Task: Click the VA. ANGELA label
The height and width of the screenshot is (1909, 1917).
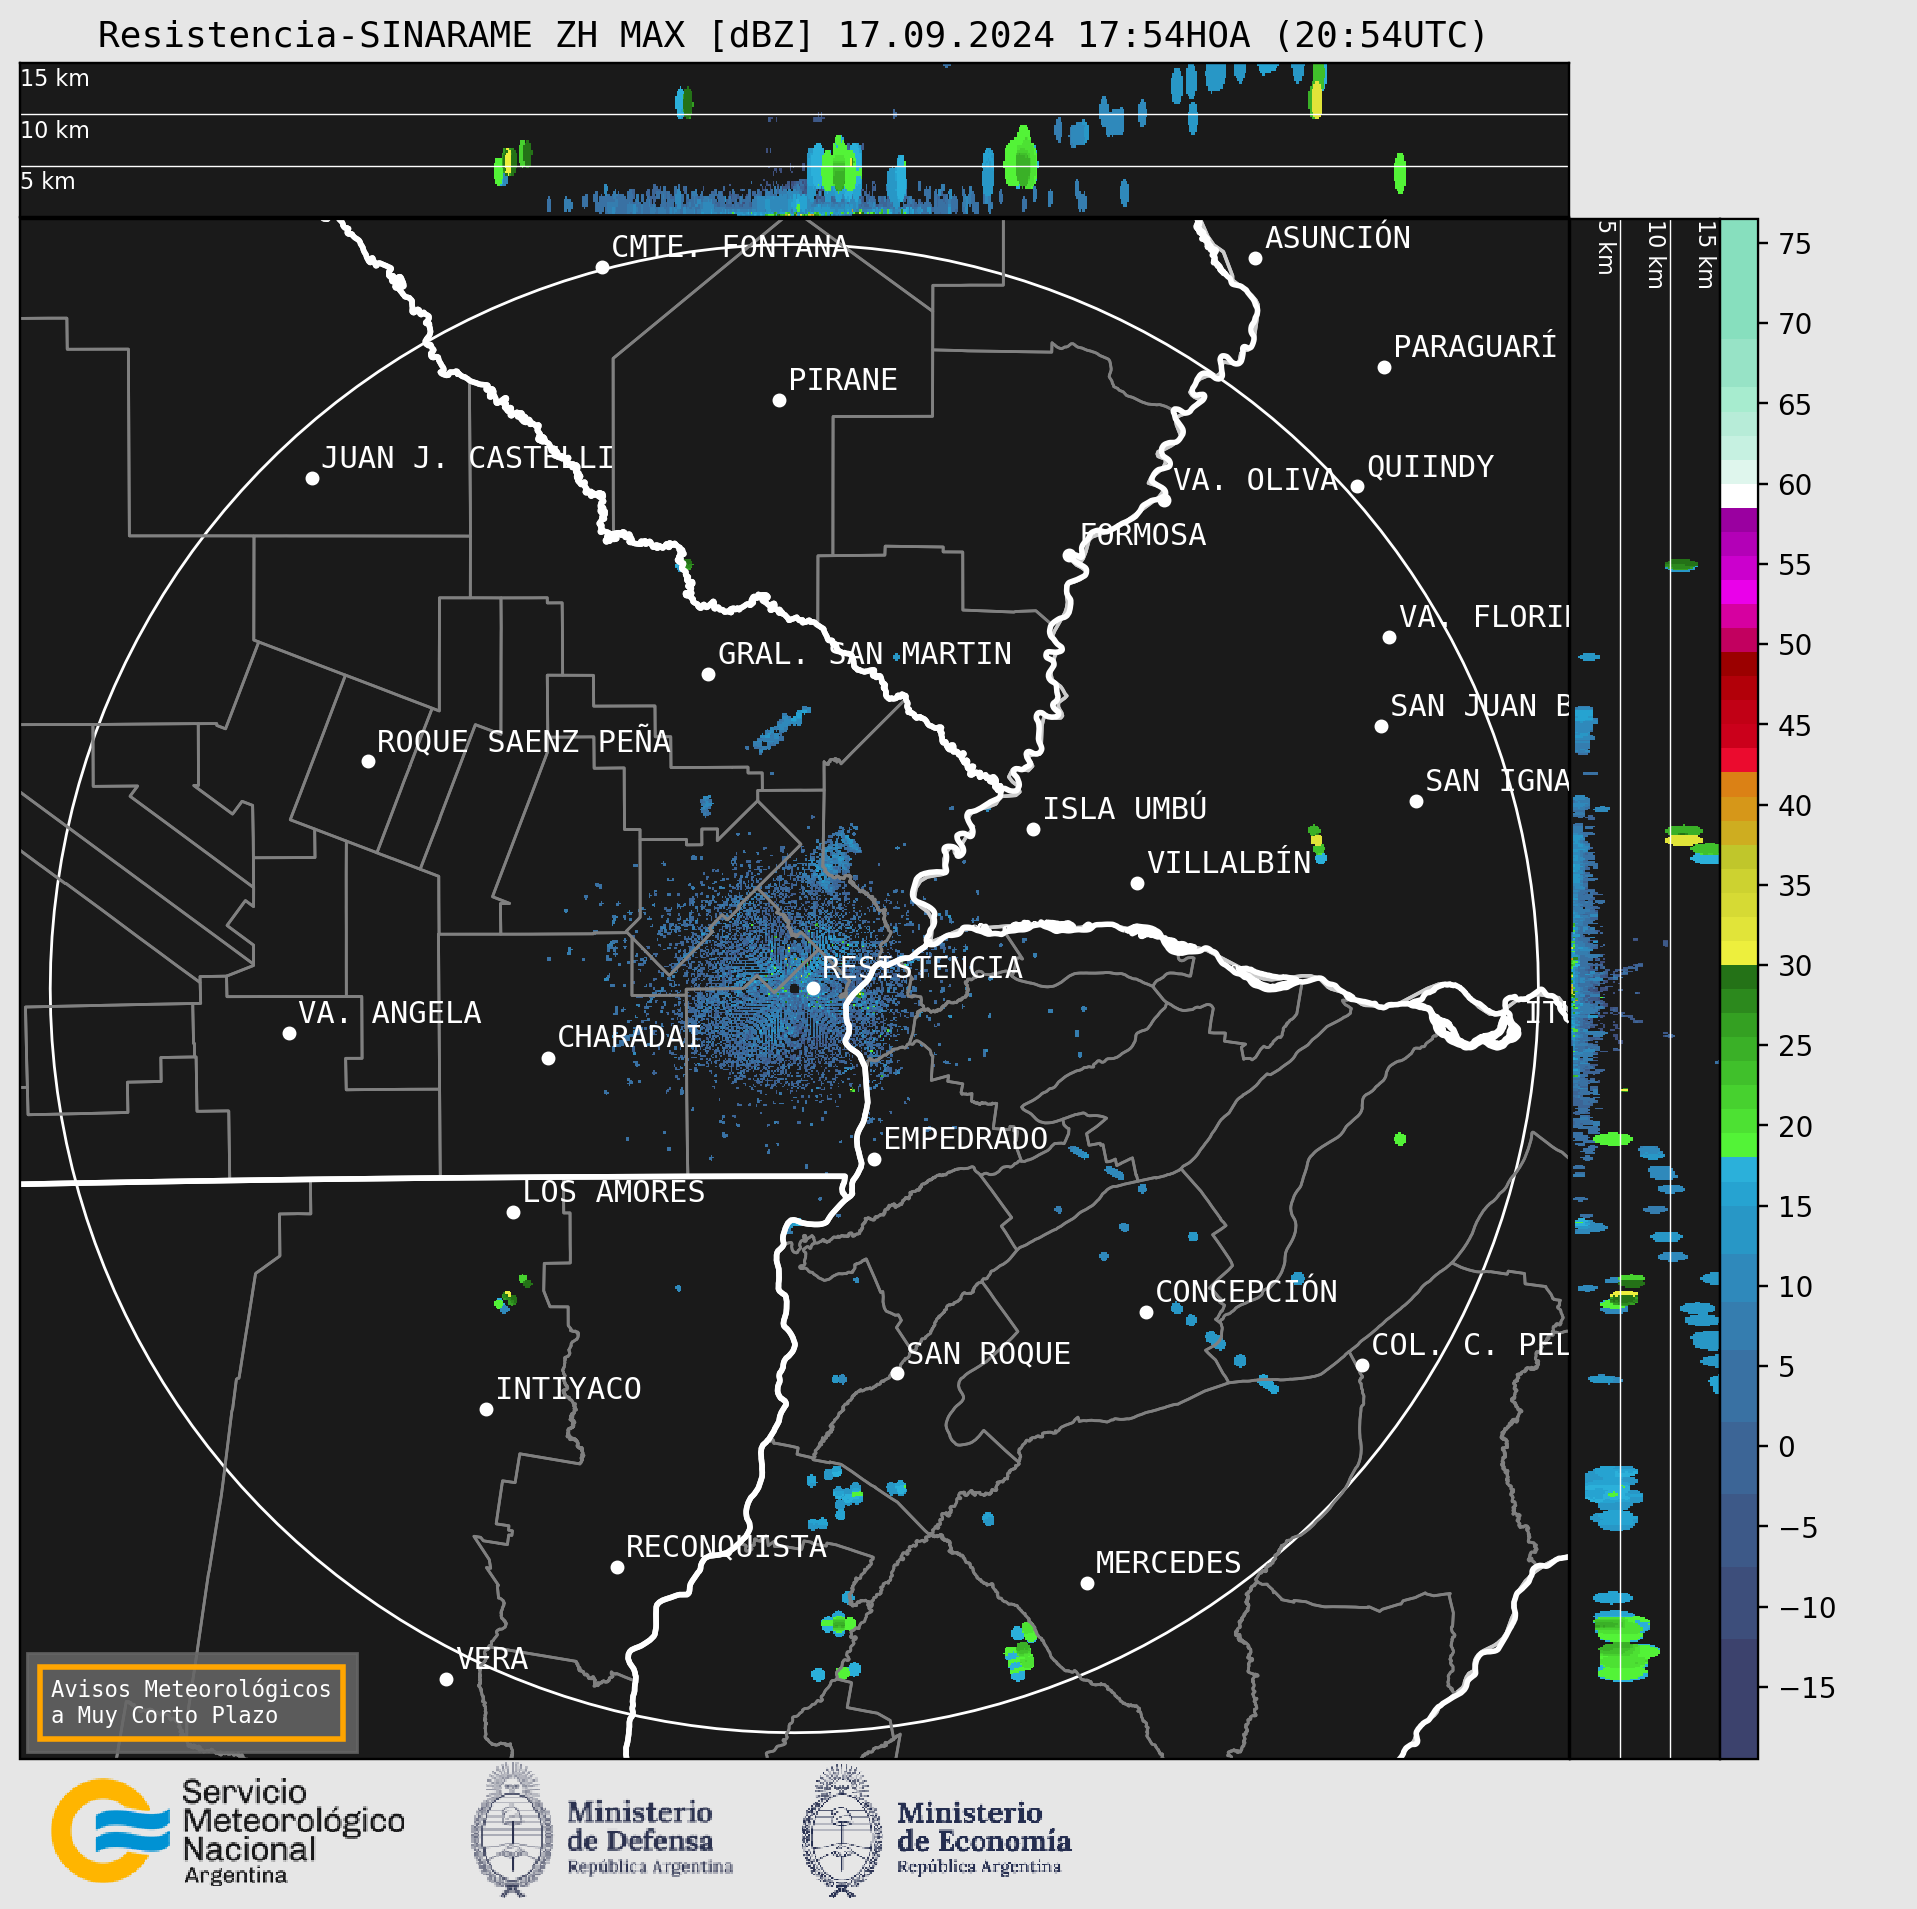Action: point(390,1012)
